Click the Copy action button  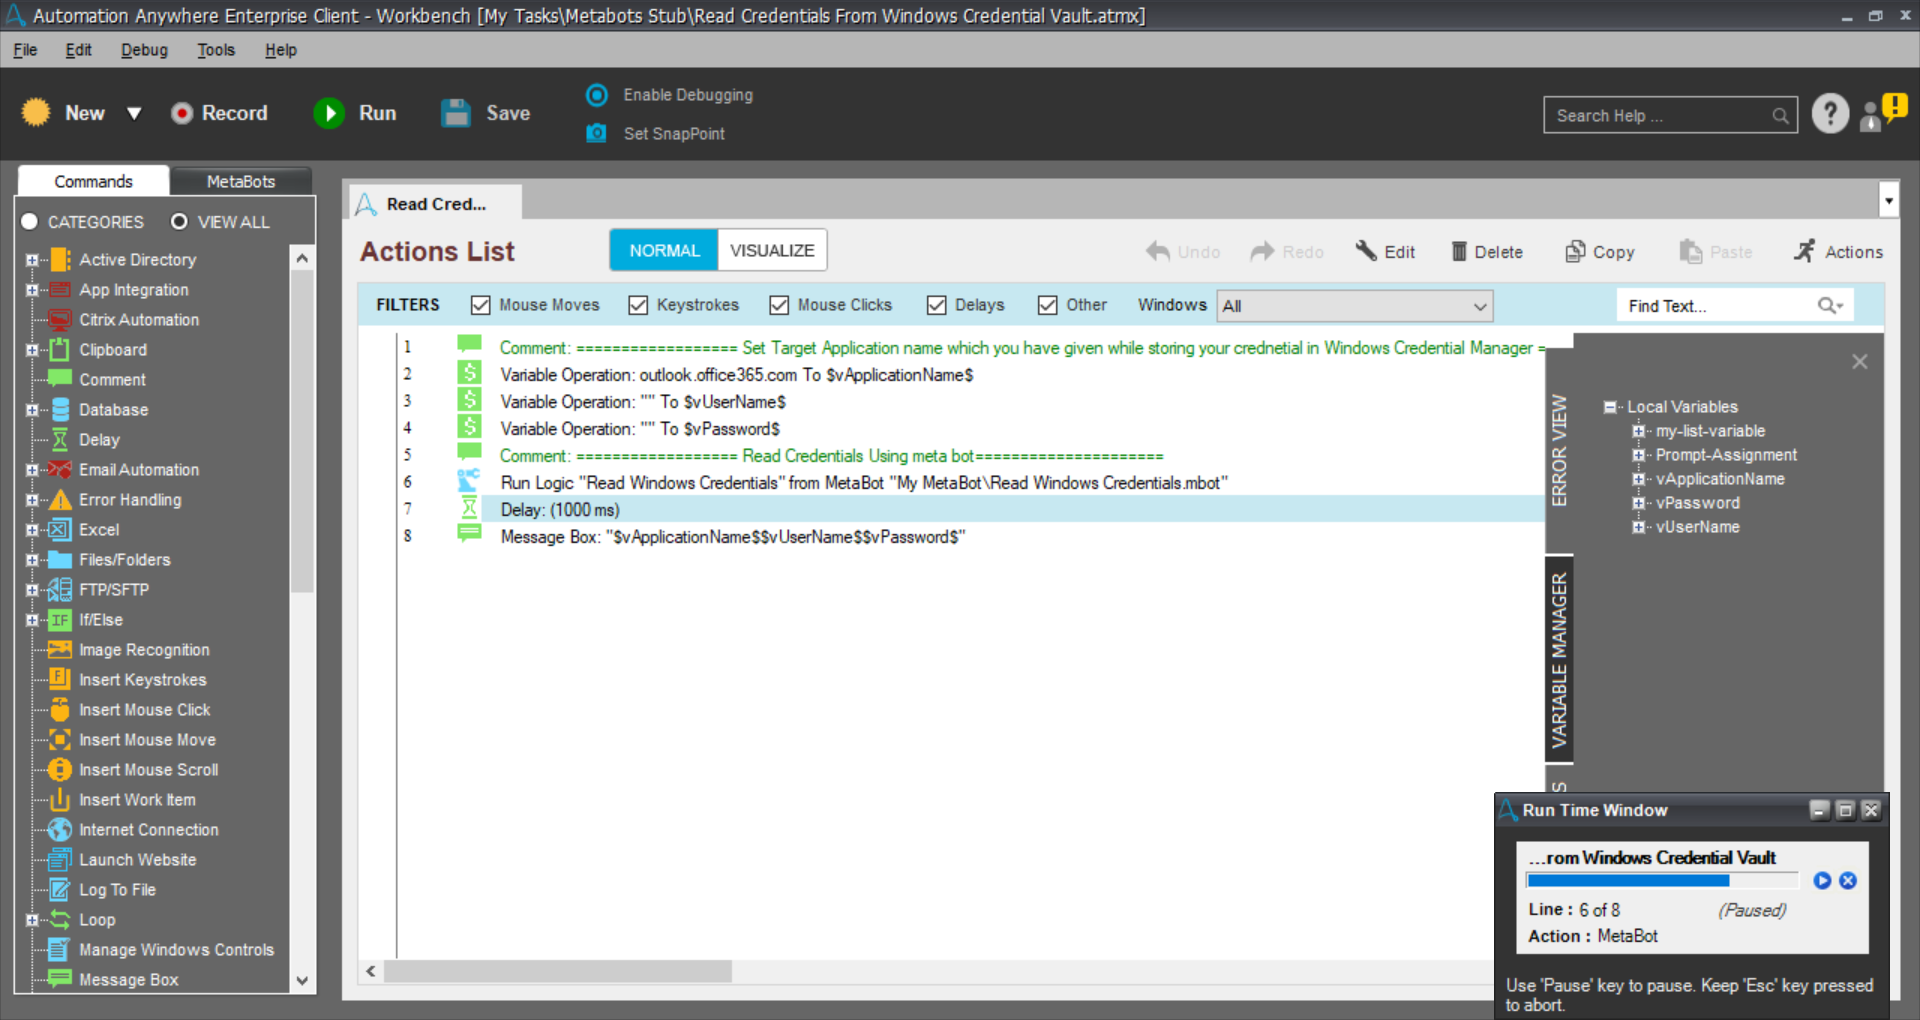1599,252
